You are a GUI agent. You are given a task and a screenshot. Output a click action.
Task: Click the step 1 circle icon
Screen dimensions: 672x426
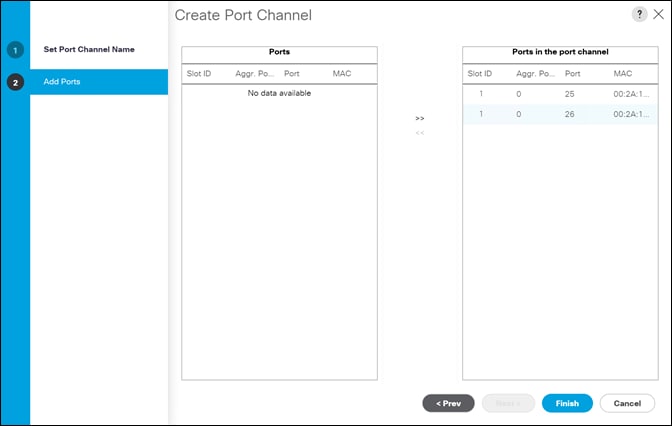(x=15, y=50)
